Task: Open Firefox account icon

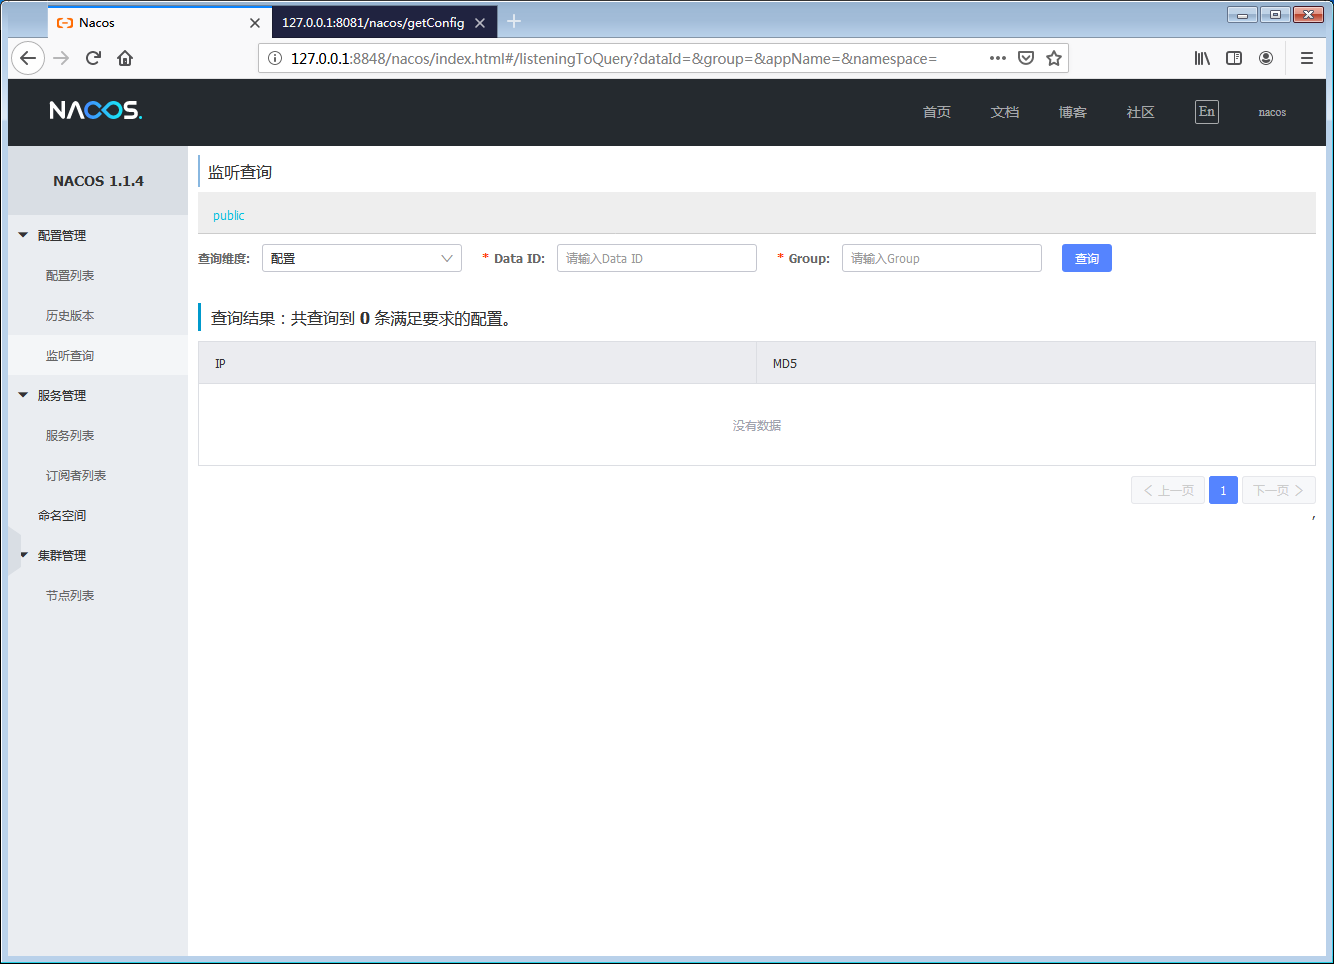Action: point(1266,58)
